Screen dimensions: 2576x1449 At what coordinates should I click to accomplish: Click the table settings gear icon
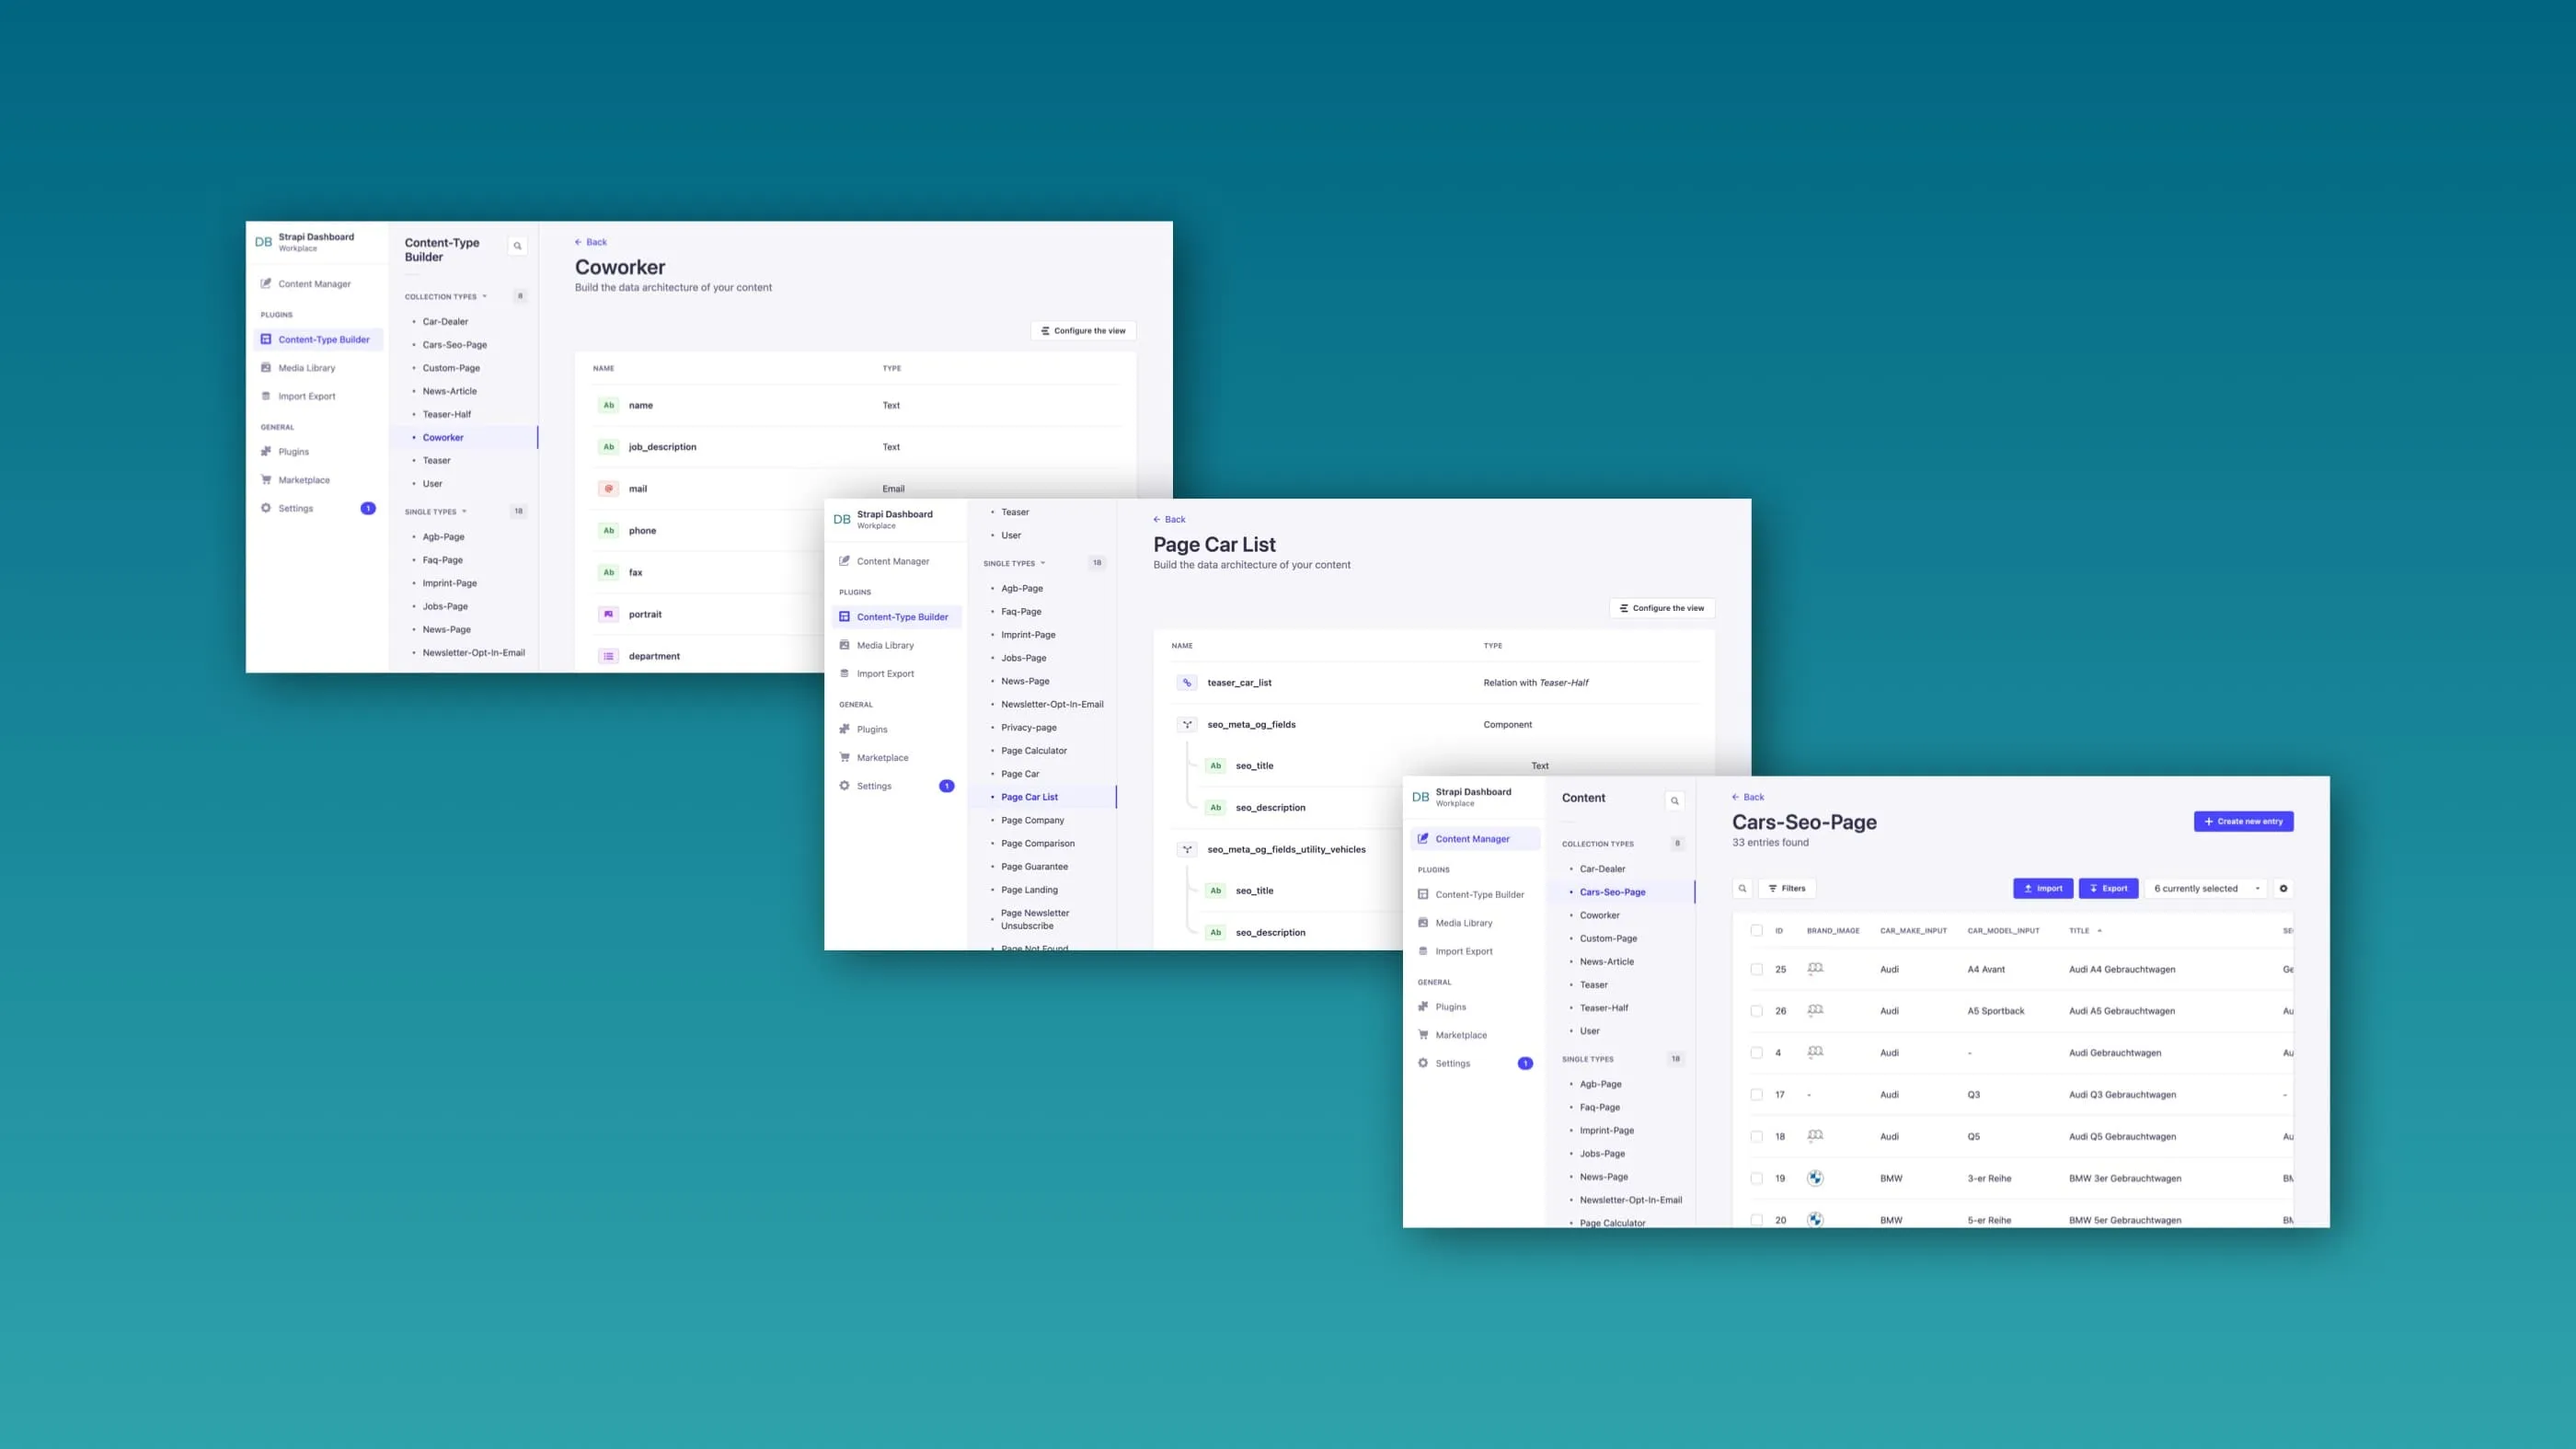tap(2283, 888)
